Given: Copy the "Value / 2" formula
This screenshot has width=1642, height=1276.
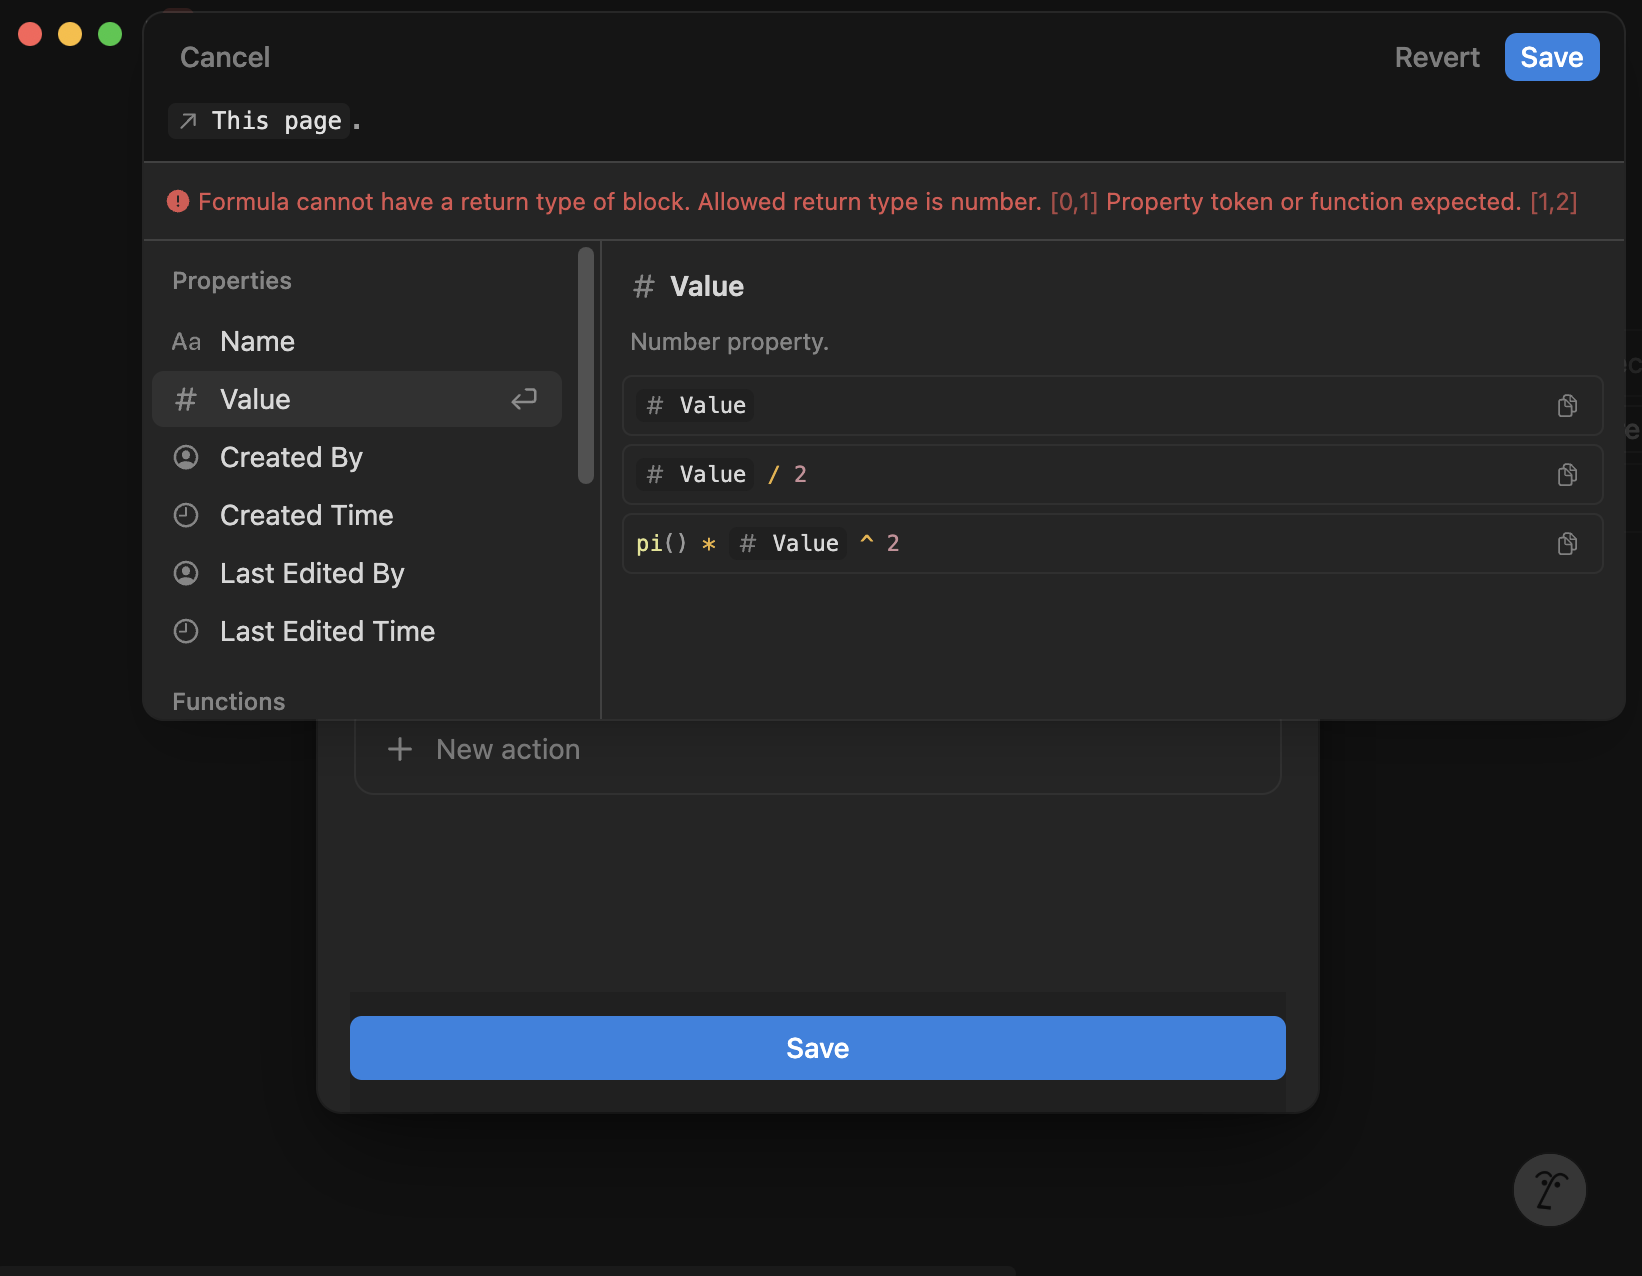Looking at the screenshot, I should click(1566, 474).
